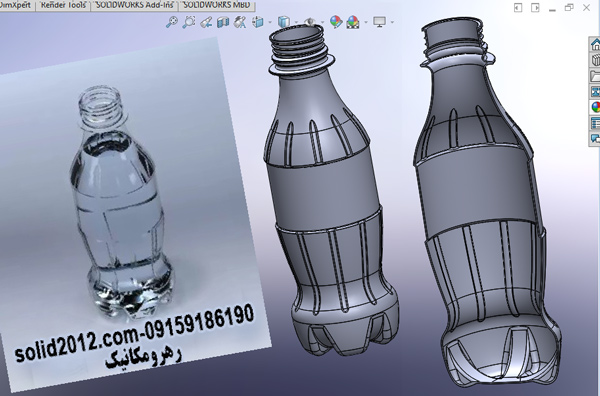Open Appearances task pane color ball icon
Image resolution: width=600 pixels, height=396 pixels.
pyautogui.click(x=595, y=107)
